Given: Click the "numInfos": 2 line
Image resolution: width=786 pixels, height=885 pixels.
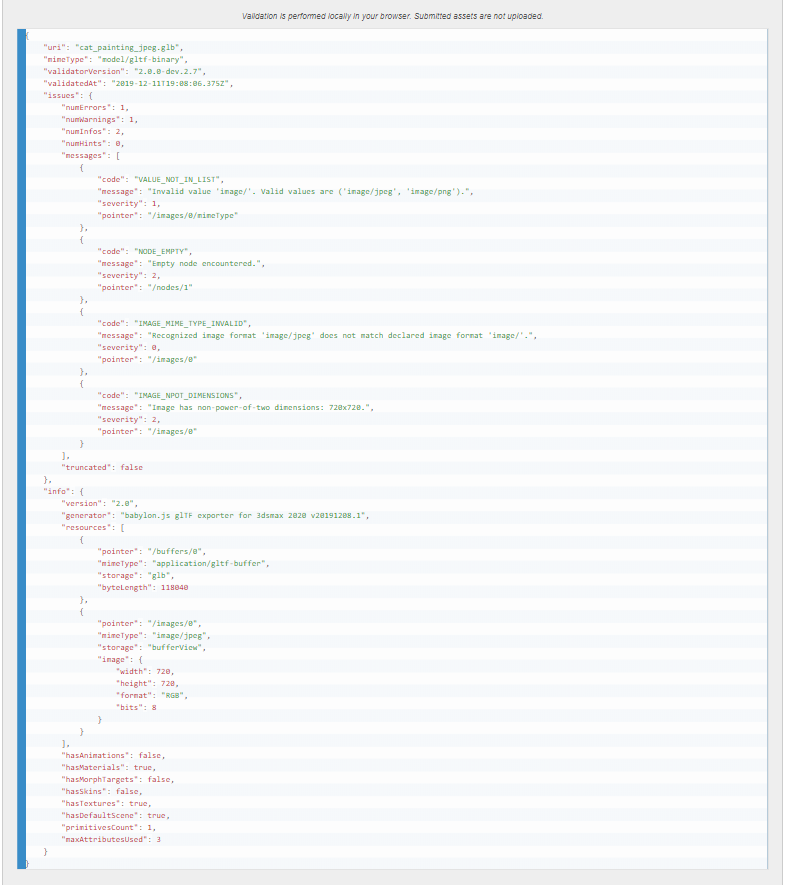Looking at the screenshot, I should 93,131.
